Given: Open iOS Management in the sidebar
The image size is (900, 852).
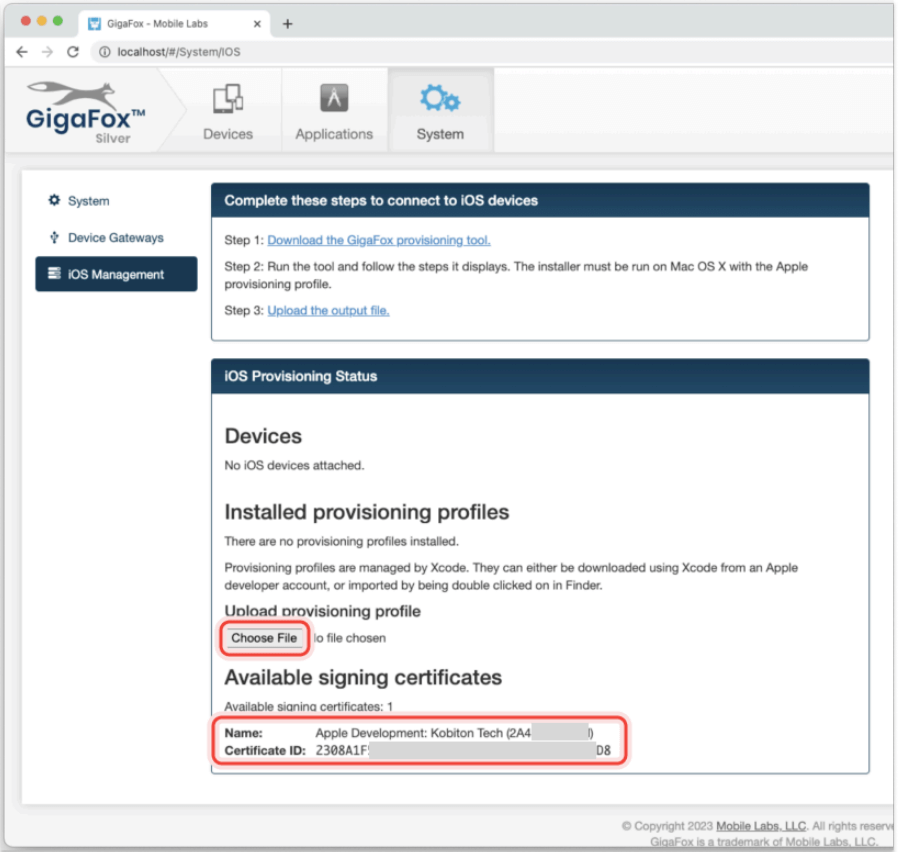Looking at the screenshot, I should point(116,274).
